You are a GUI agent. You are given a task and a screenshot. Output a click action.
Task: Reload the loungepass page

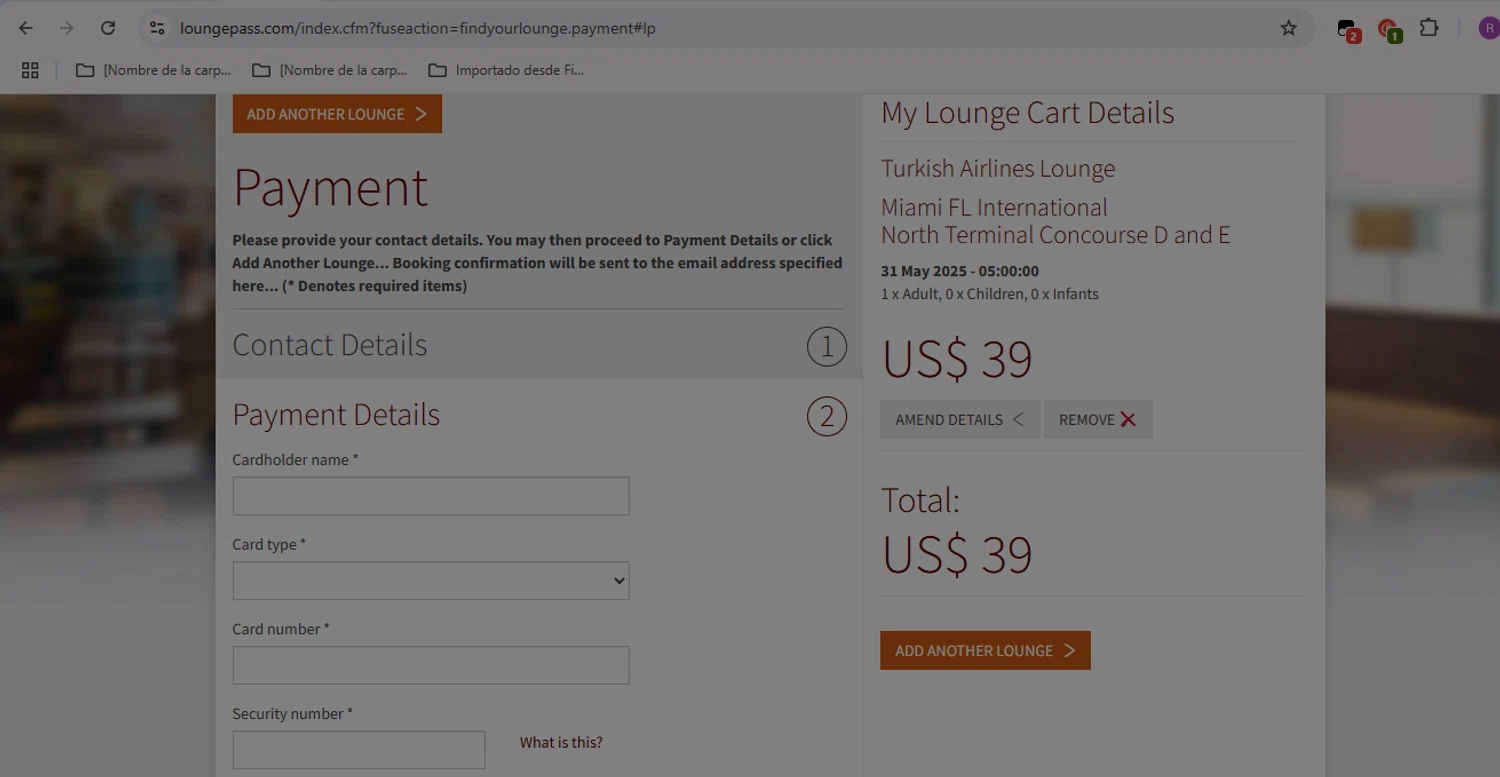coord(108,28)
